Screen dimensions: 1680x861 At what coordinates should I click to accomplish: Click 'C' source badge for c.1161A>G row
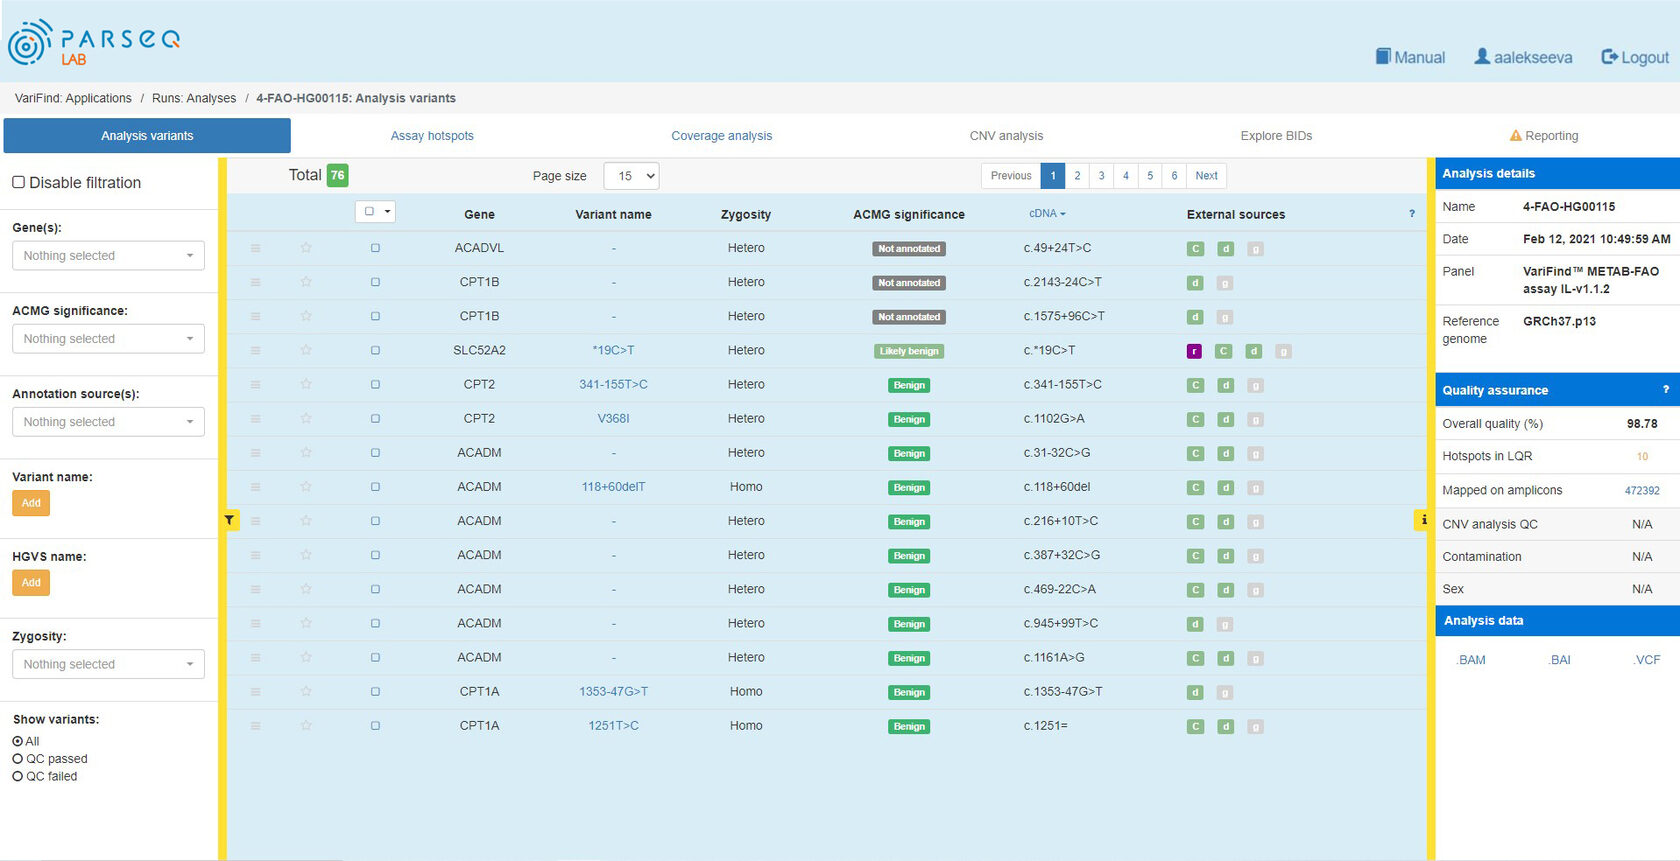point(1195,658)
